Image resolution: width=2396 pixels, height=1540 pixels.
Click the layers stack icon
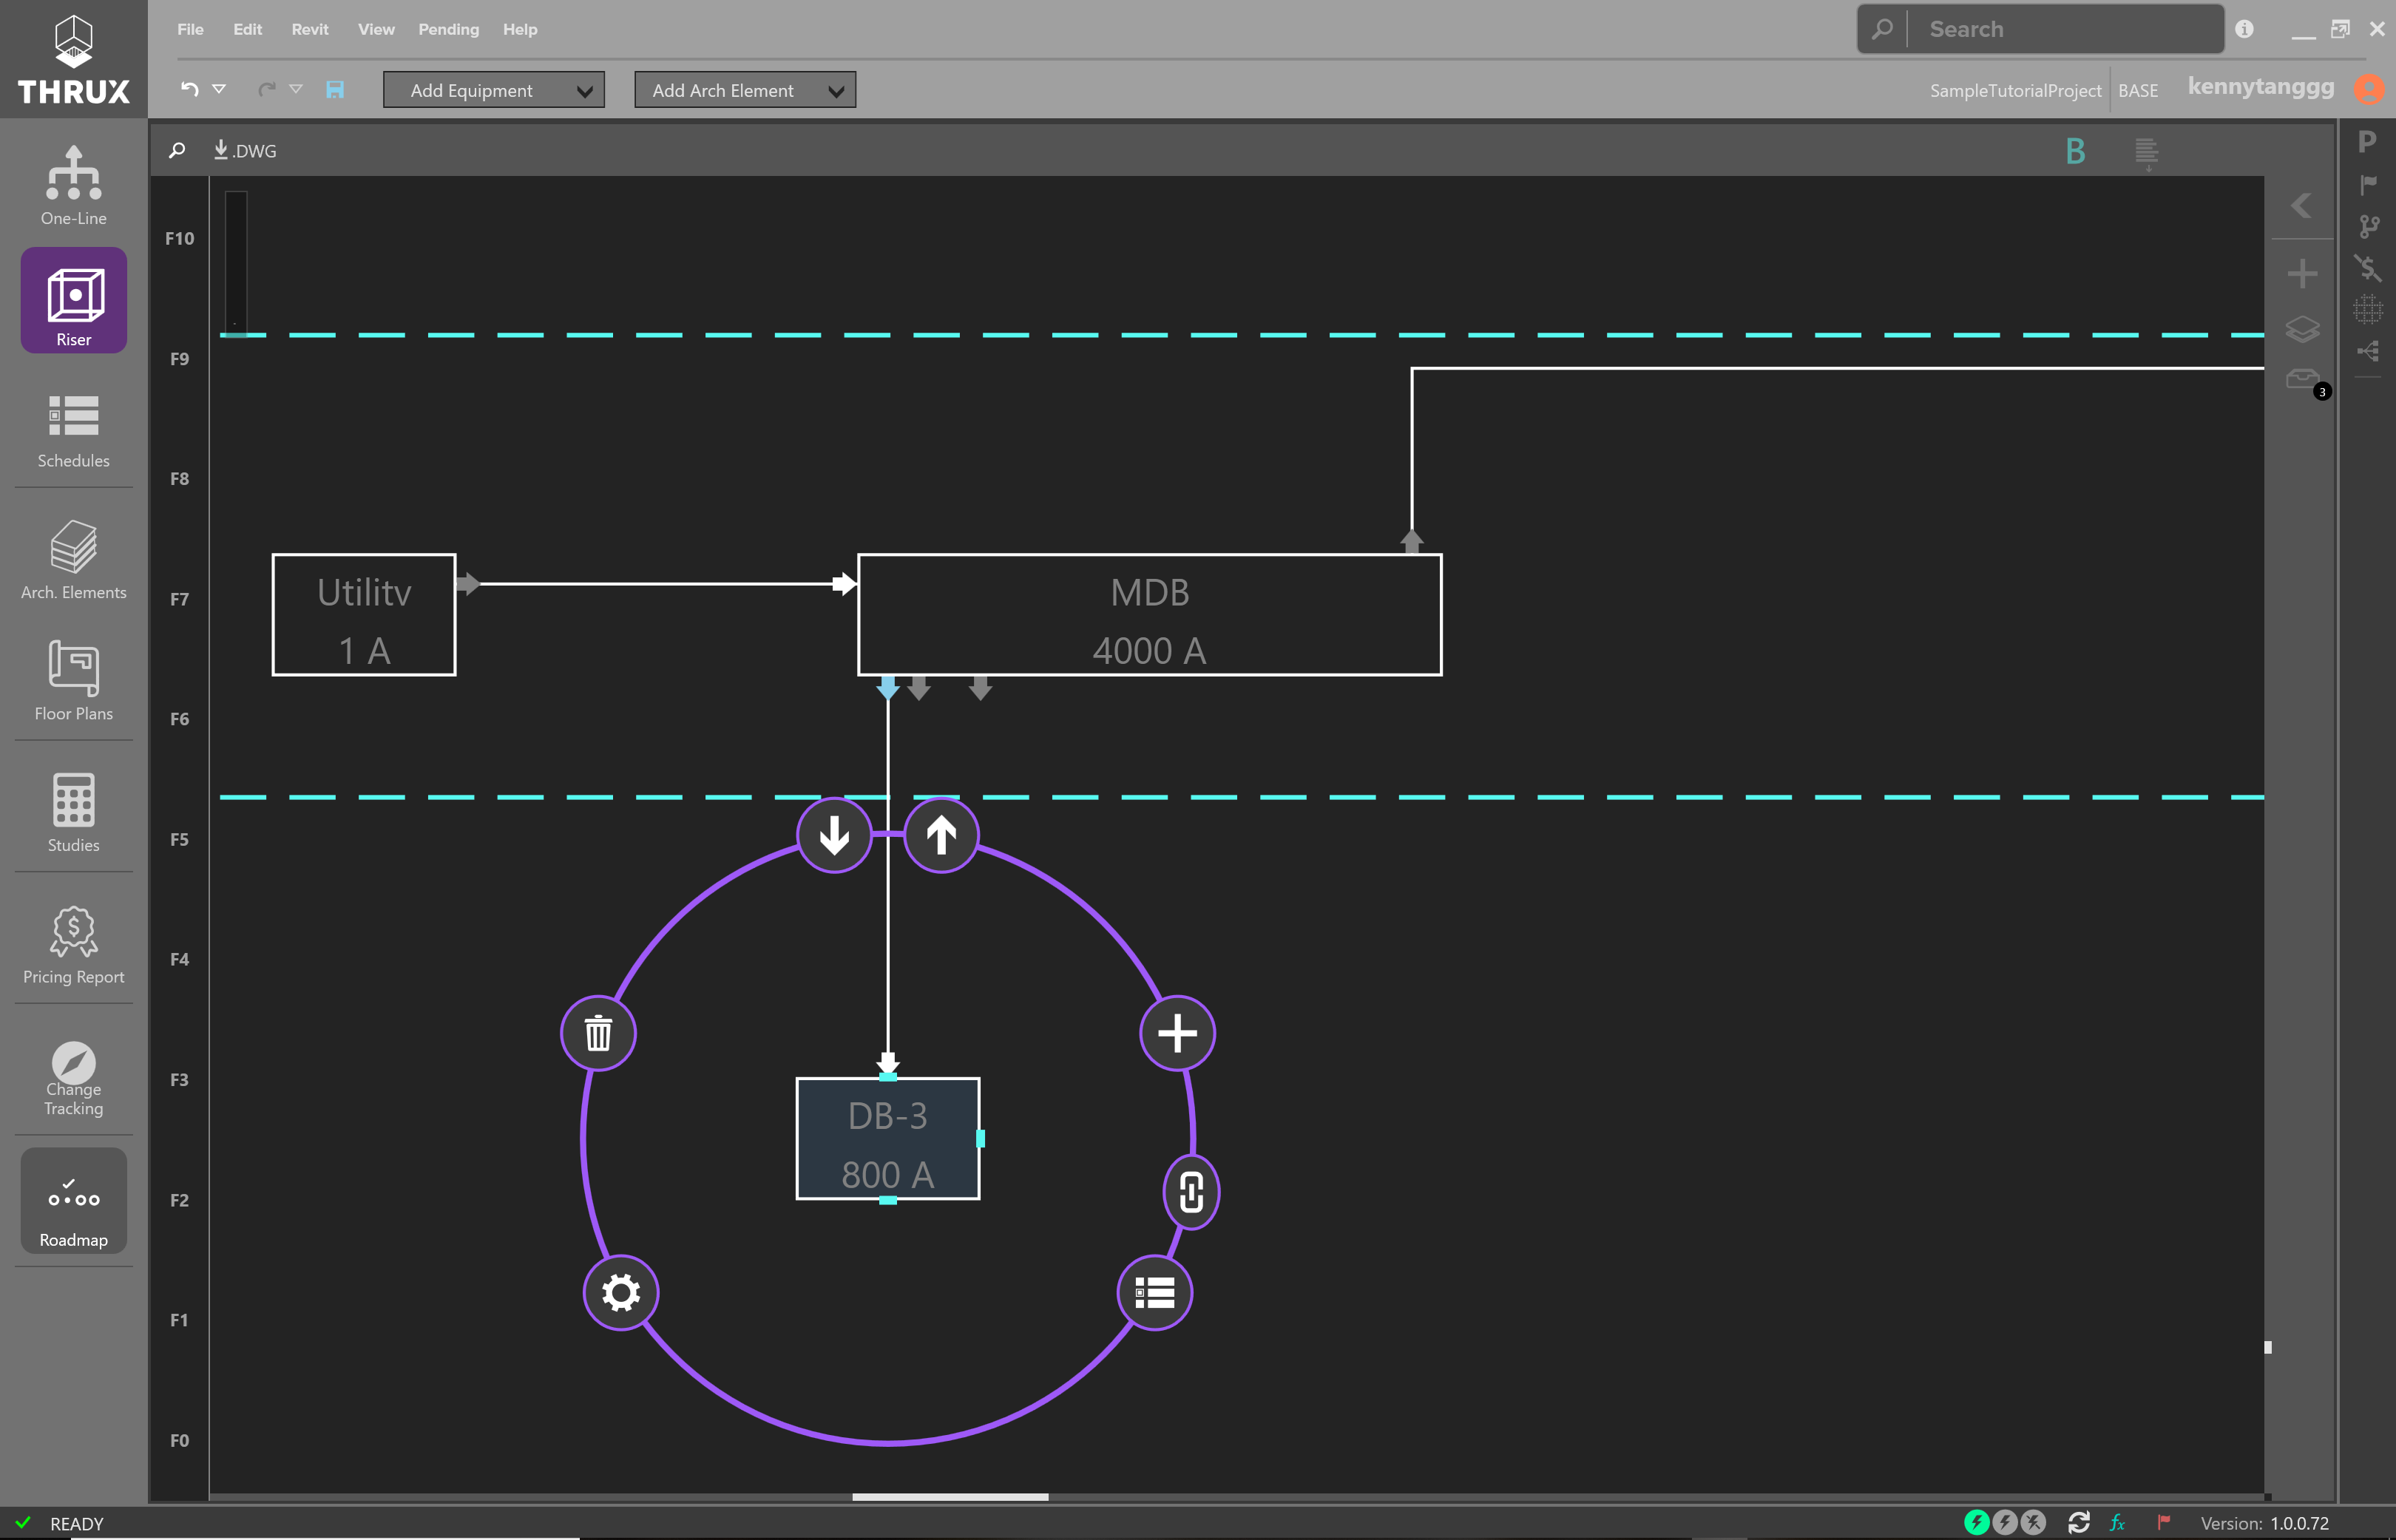2302,328
